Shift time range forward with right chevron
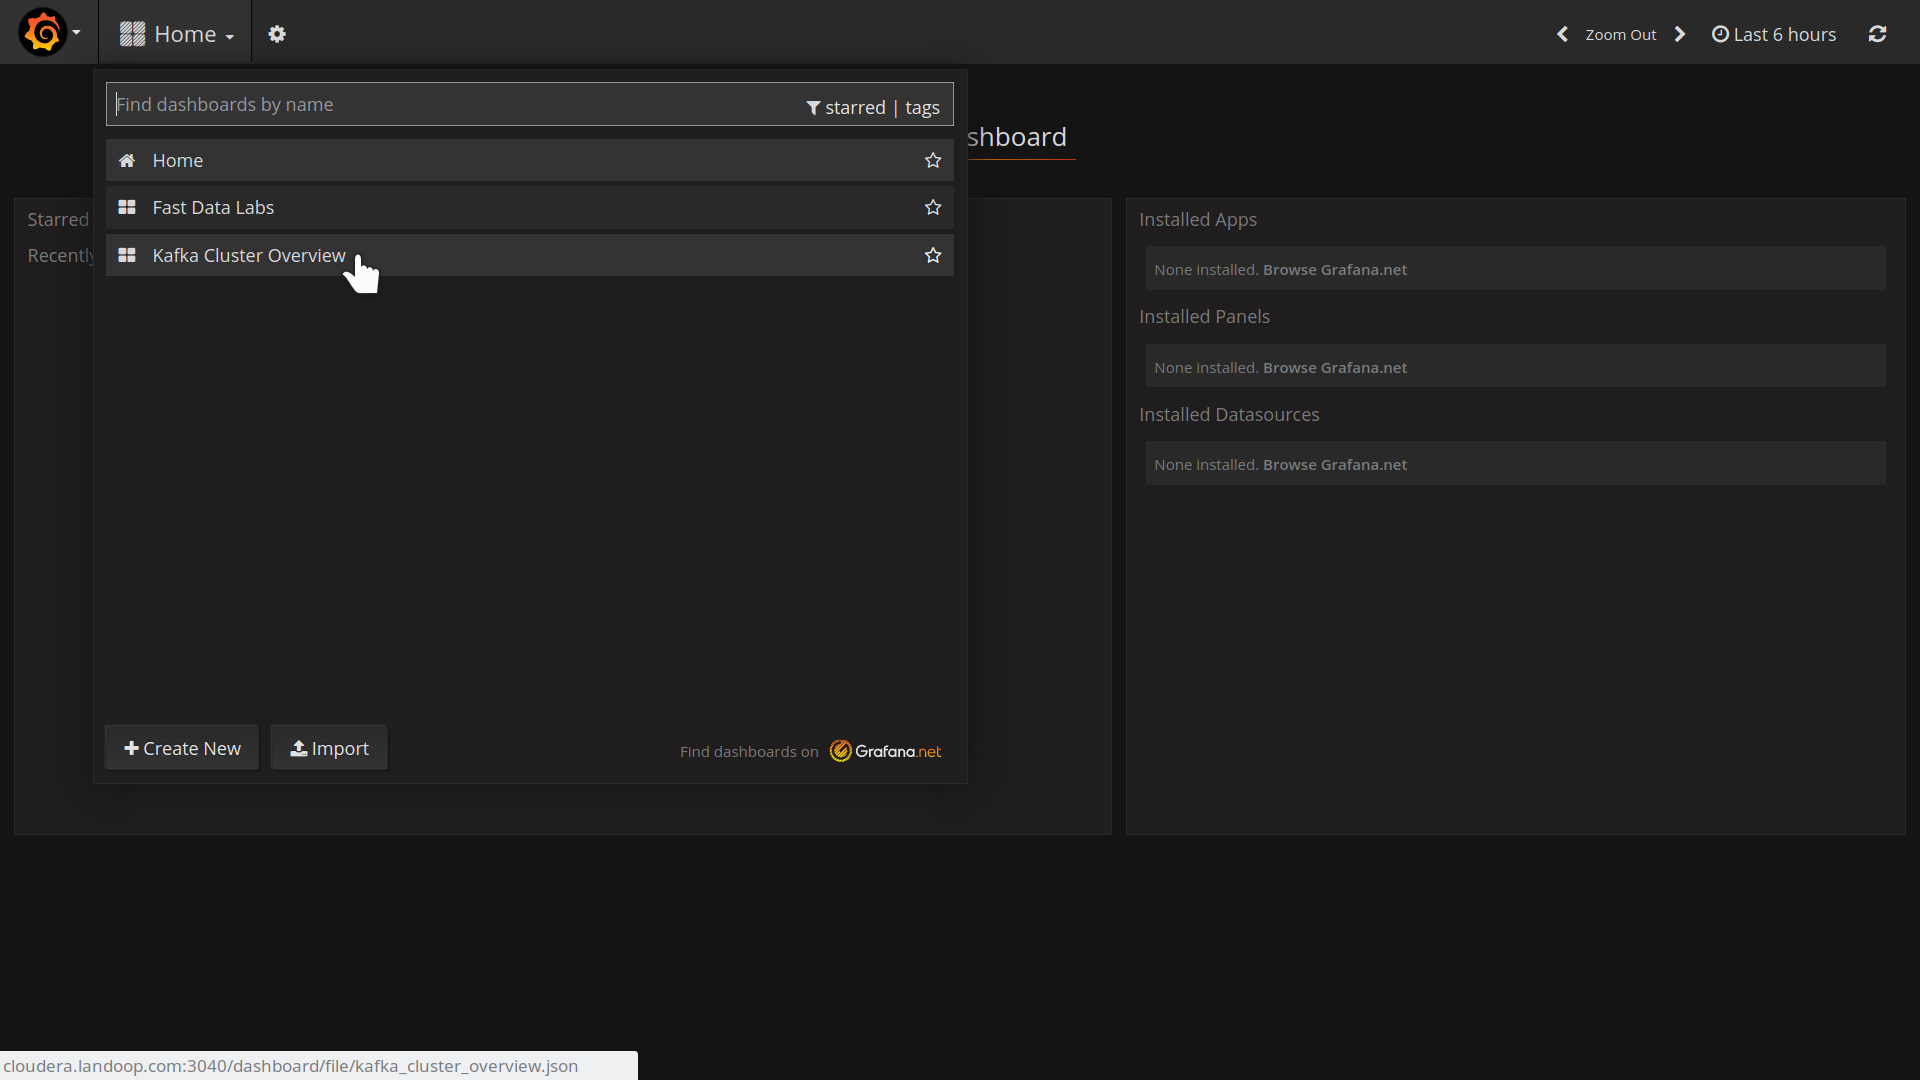This screenshot has width=1920, height=1080. click(x=1680, y=34)
